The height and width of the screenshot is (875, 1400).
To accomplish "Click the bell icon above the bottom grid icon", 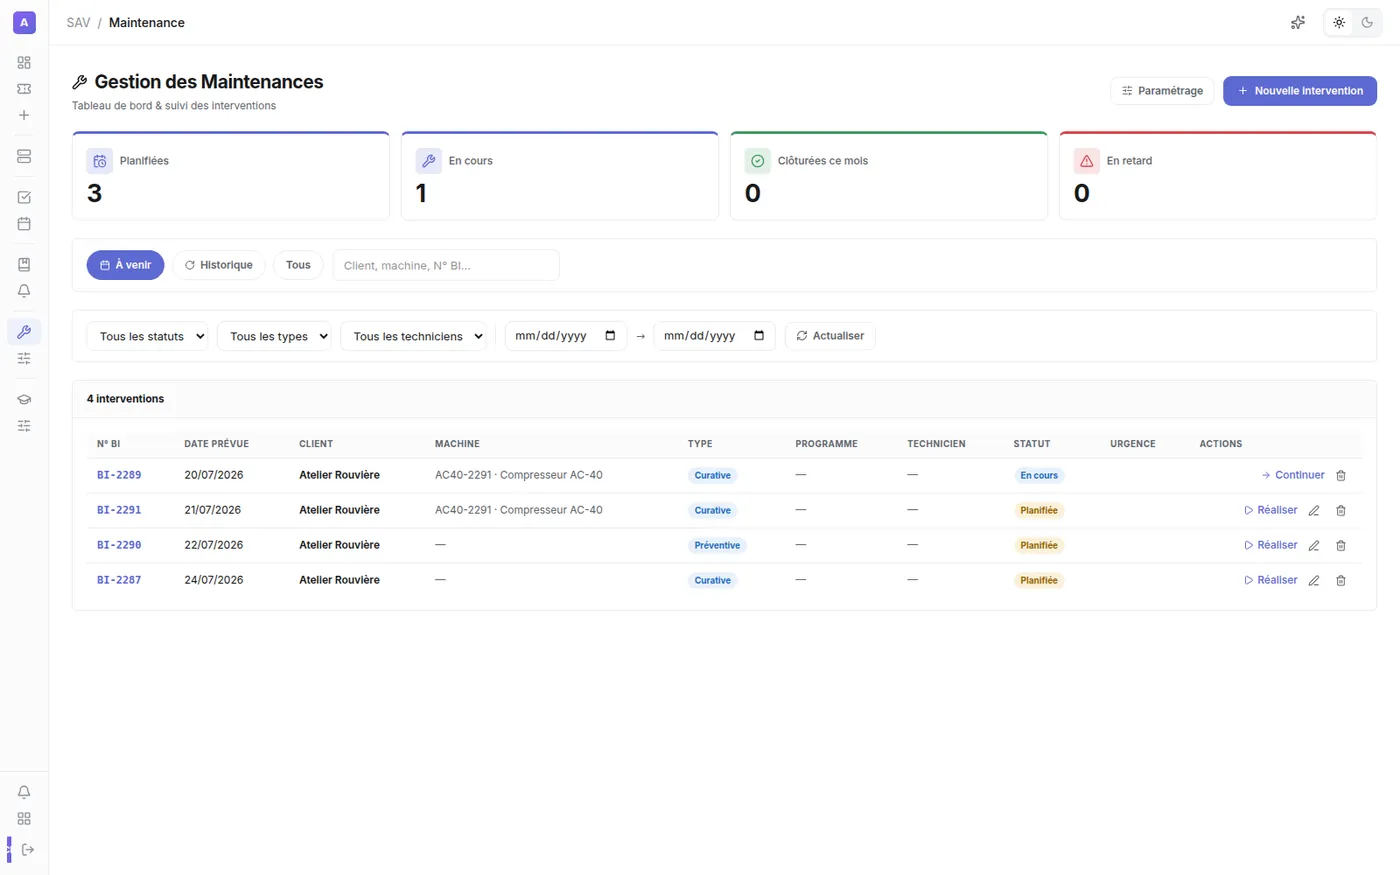I will [x=24, y=792].
